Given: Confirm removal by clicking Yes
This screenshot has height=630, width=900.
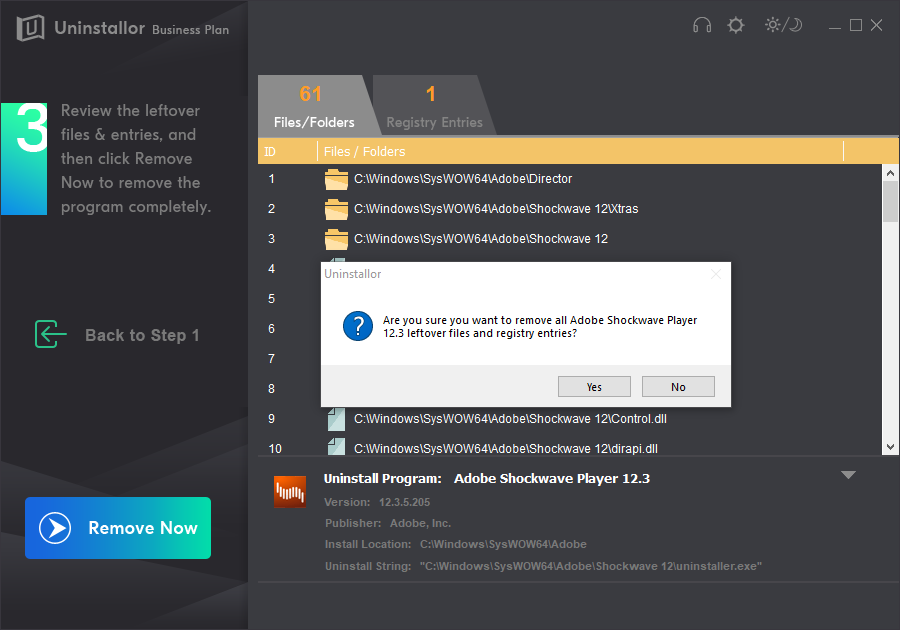Looking at the screenshot, I should point(594,387).
